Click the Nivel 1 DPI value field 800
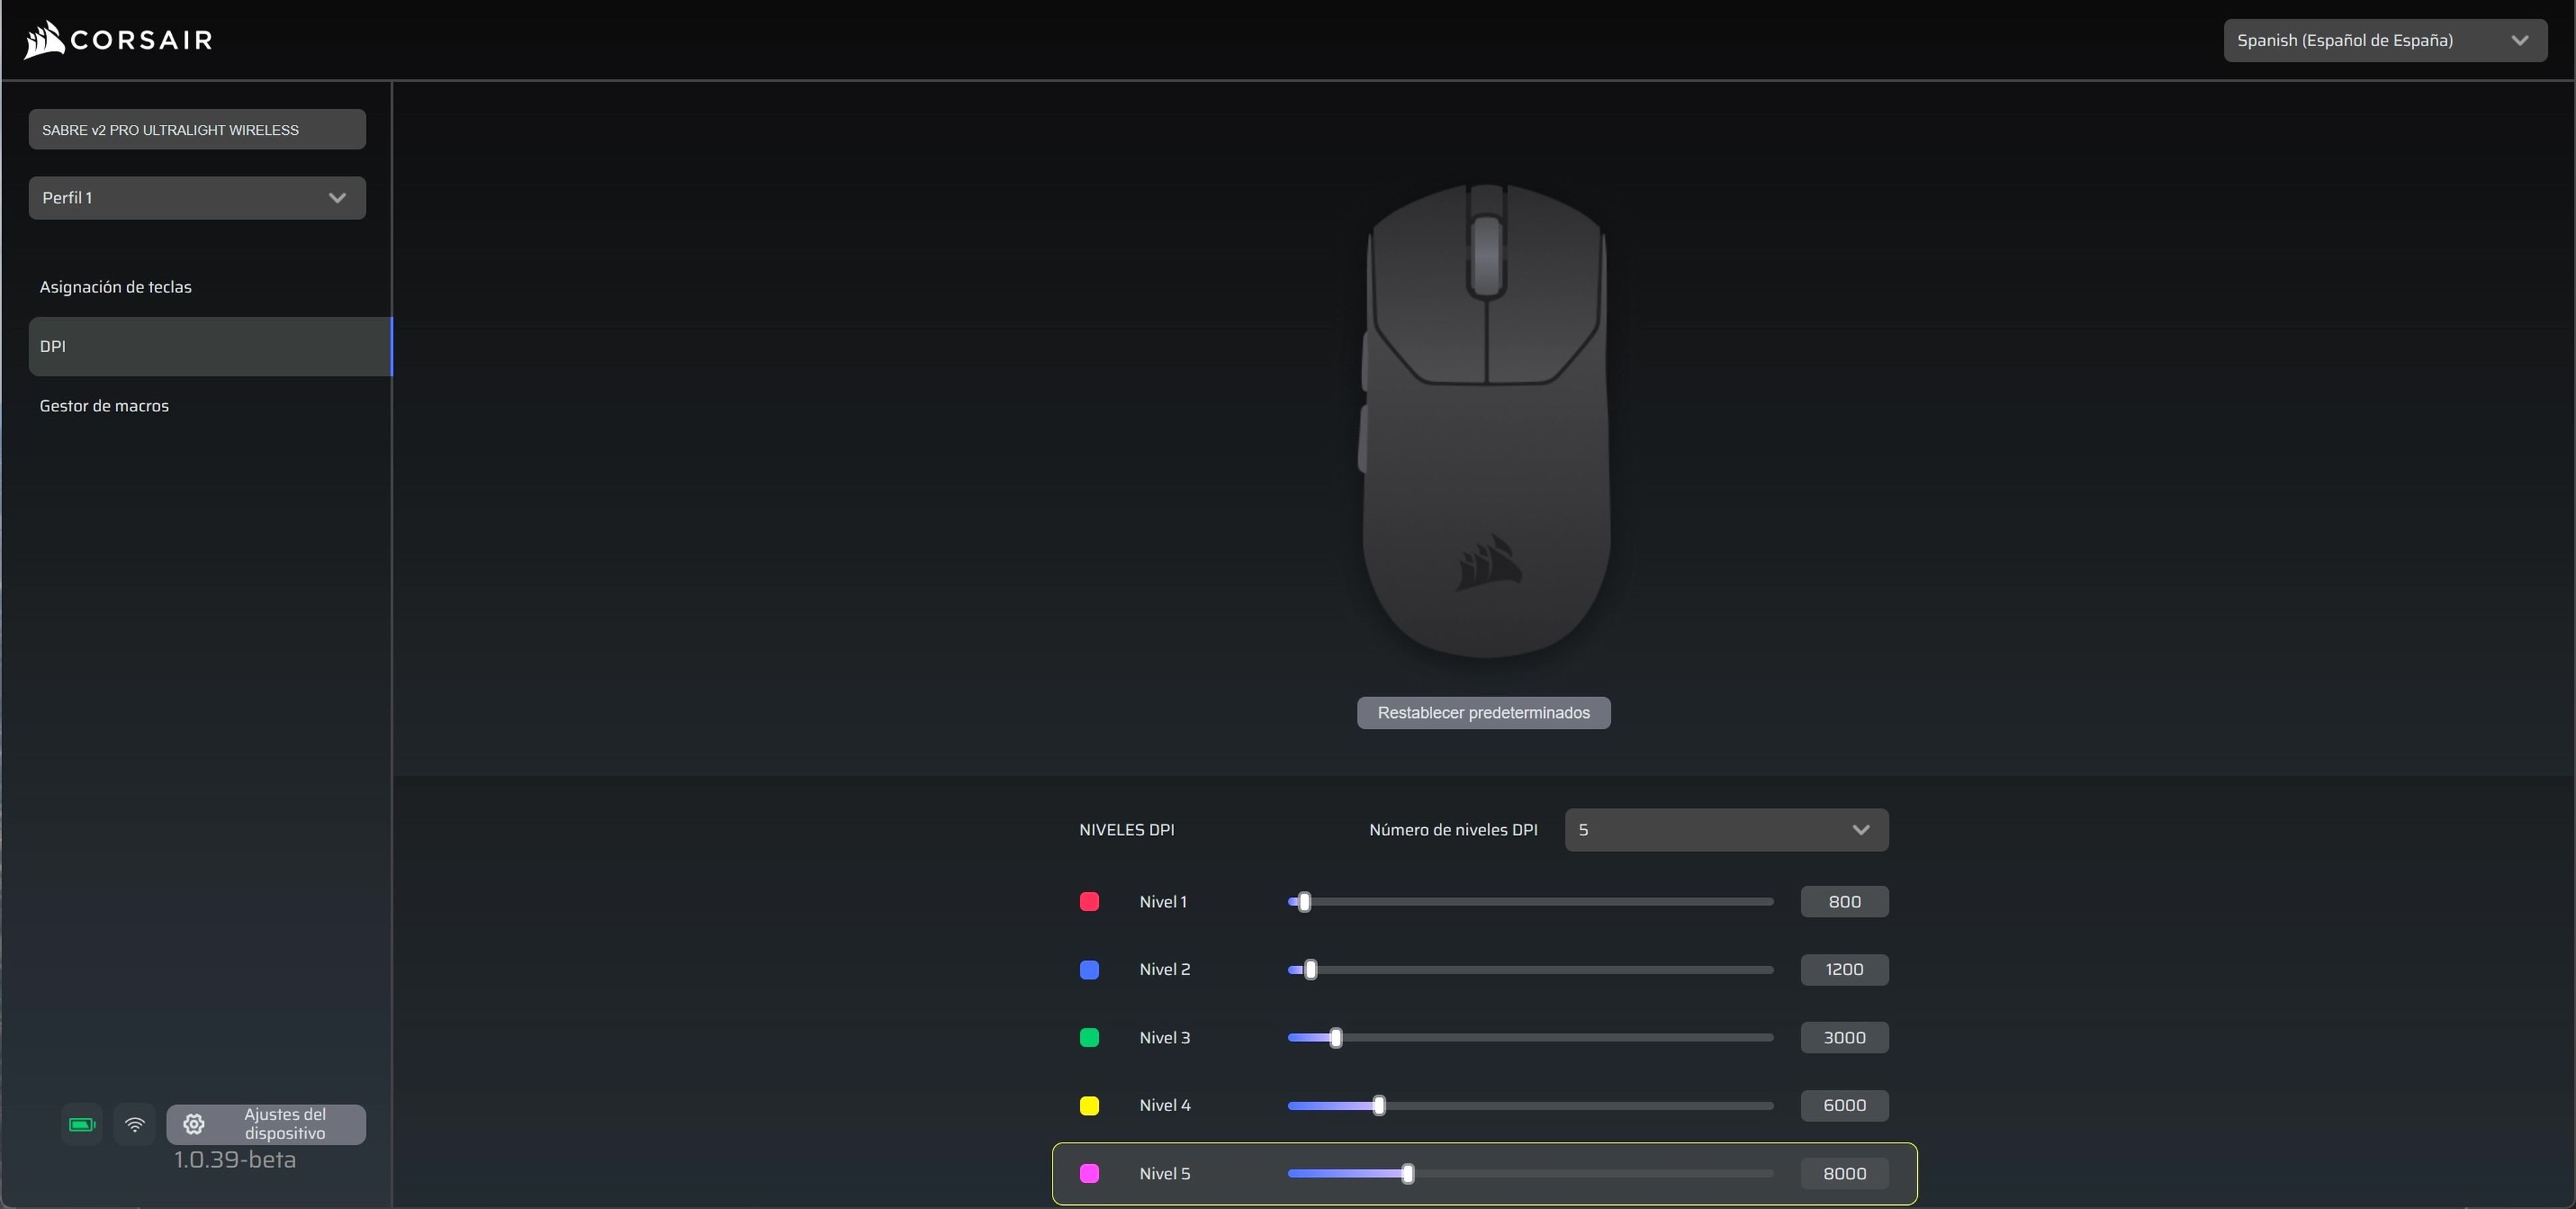 point(1844,901)
